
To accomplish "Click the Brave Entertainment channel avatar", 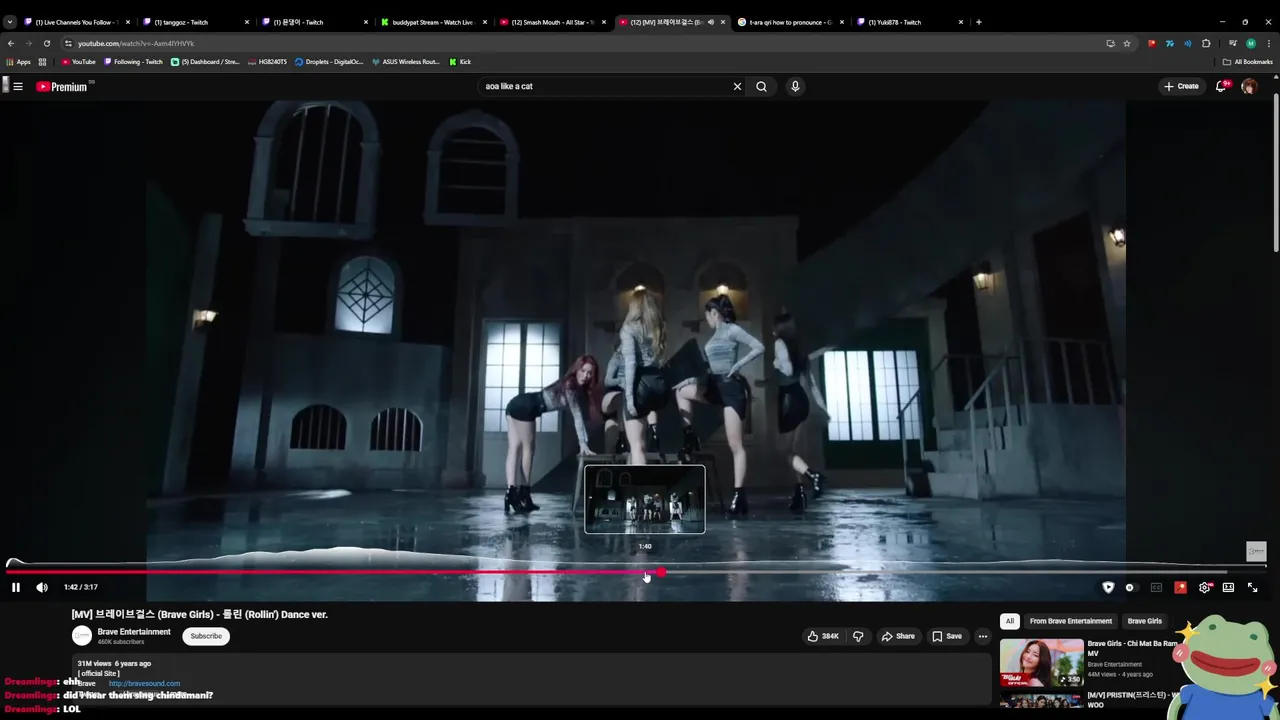I will coord(82,636).
